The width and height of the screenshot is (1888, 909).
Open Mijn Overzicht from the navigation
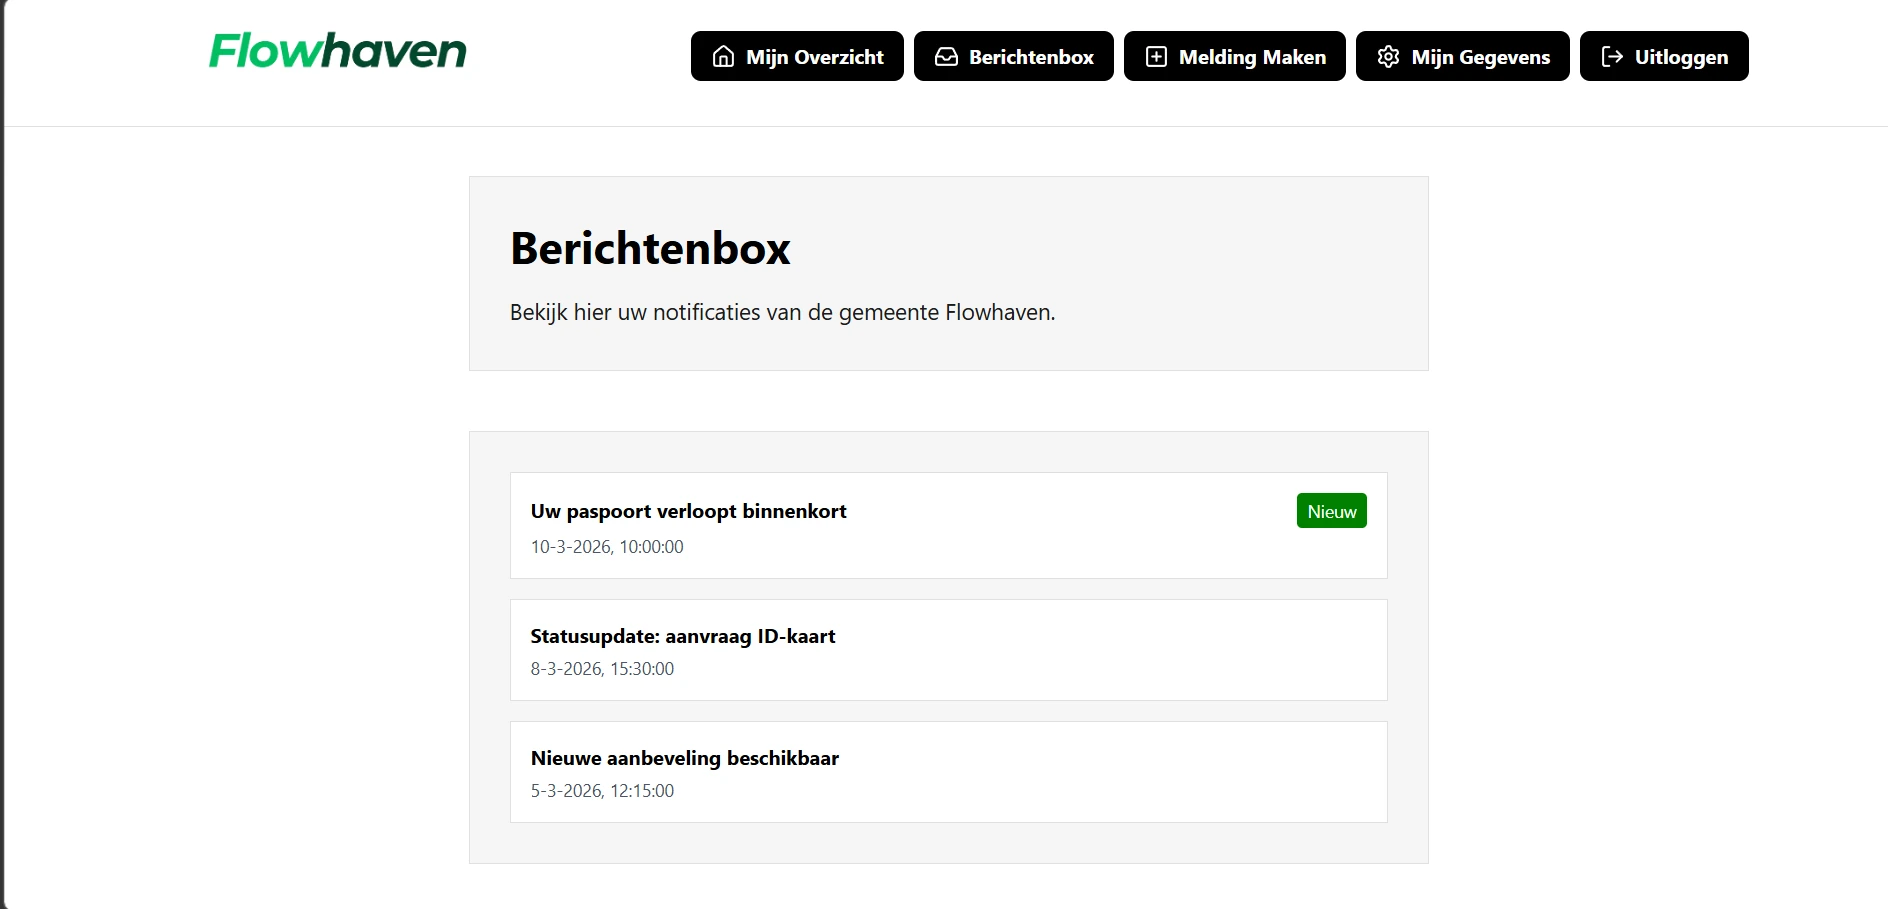796,57
